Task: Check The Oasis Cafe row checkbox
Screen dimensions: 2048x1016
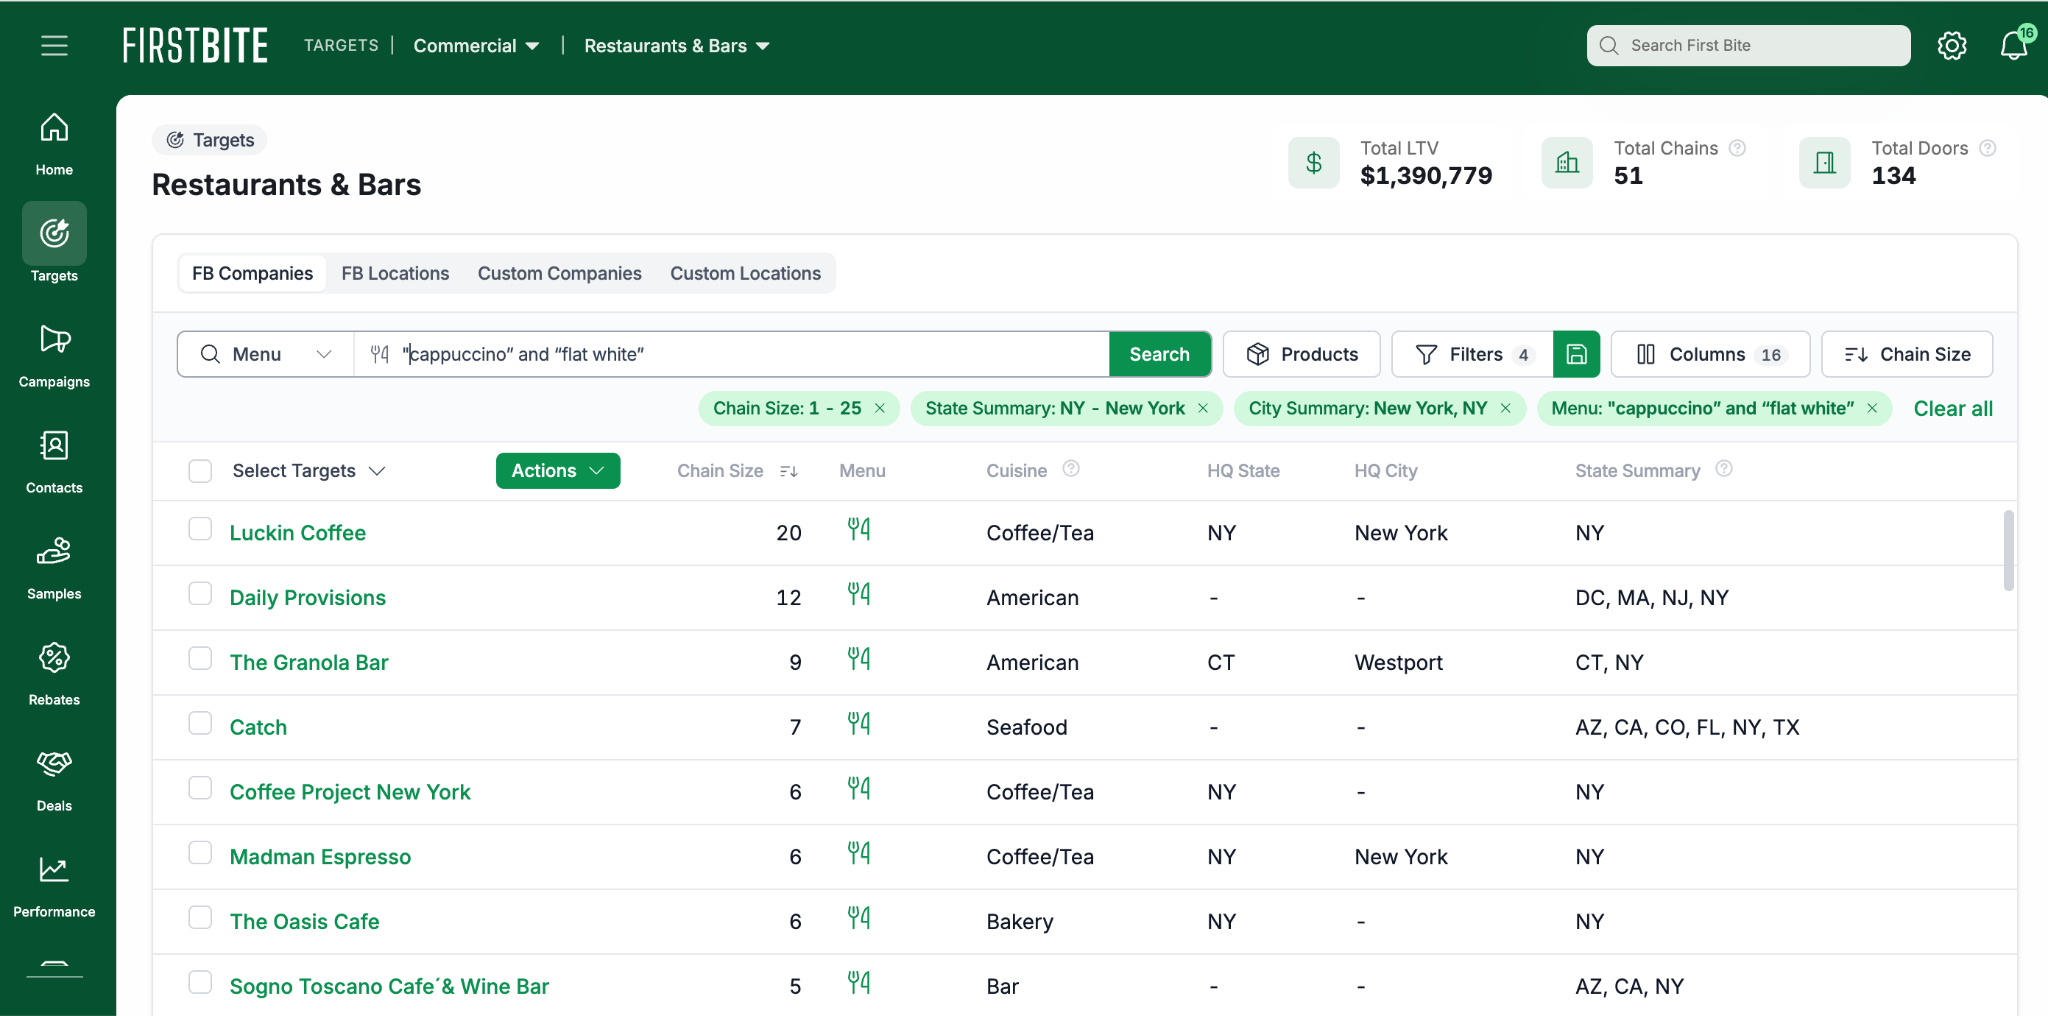Action: [200, 918]
